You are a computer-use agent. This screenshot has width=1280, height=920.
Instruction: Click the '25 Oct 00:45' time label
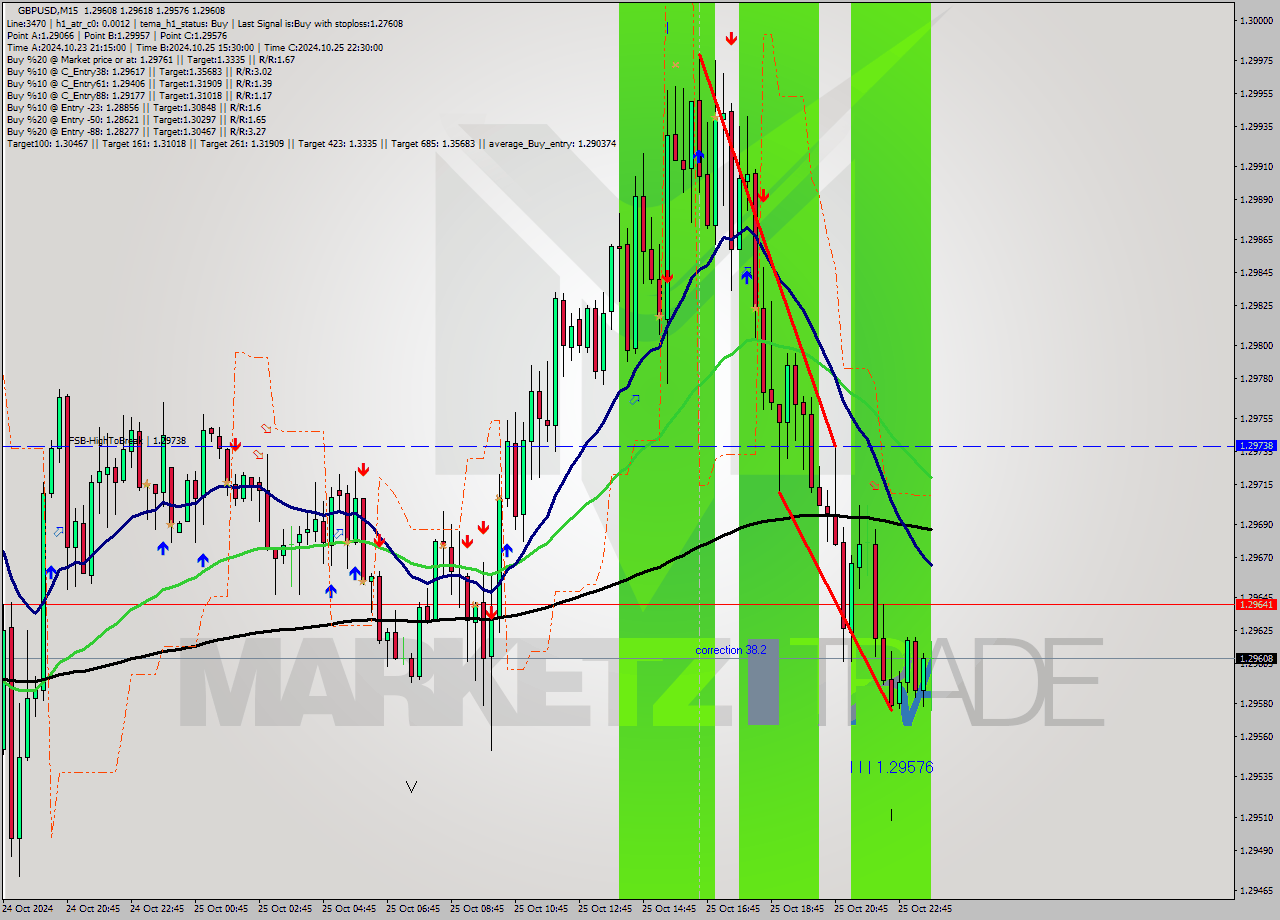pos(221,909)
